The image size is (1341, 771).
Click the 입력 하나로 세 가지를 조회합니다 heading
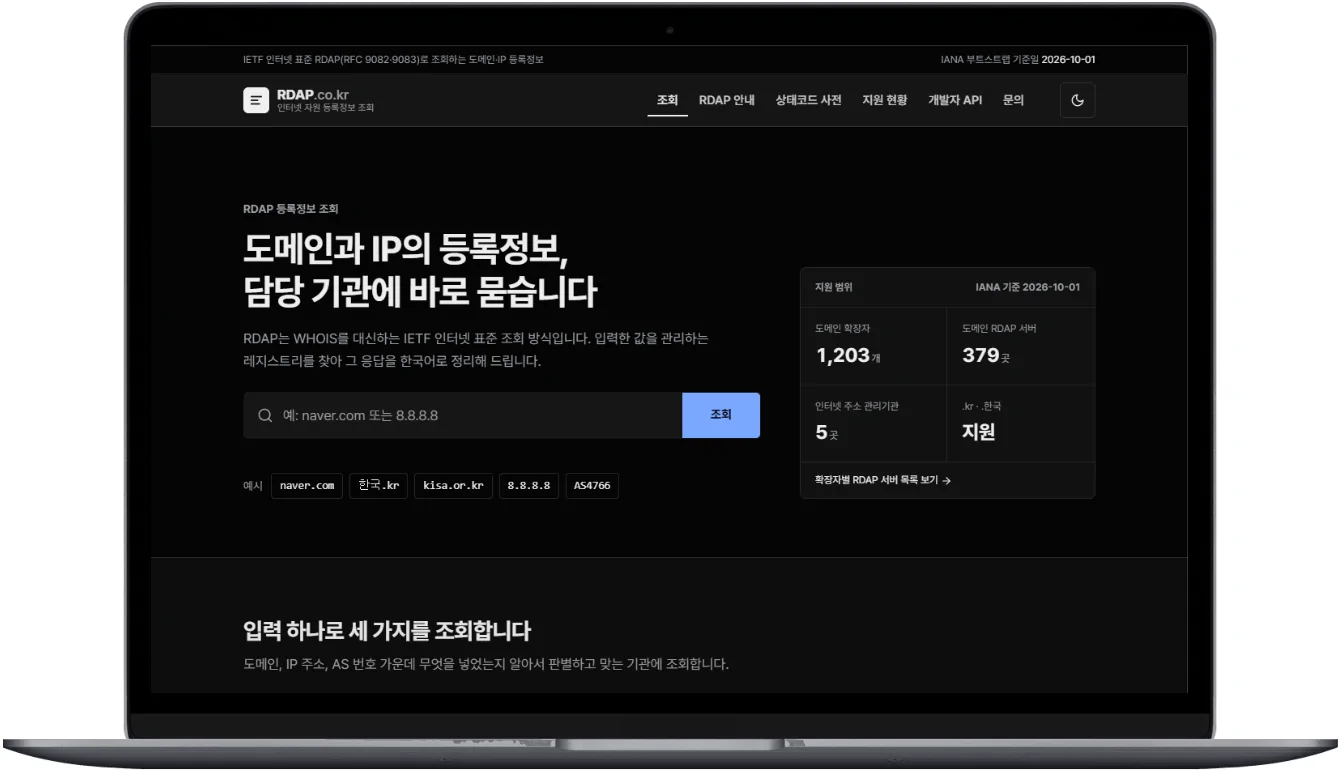coord(387,631)
